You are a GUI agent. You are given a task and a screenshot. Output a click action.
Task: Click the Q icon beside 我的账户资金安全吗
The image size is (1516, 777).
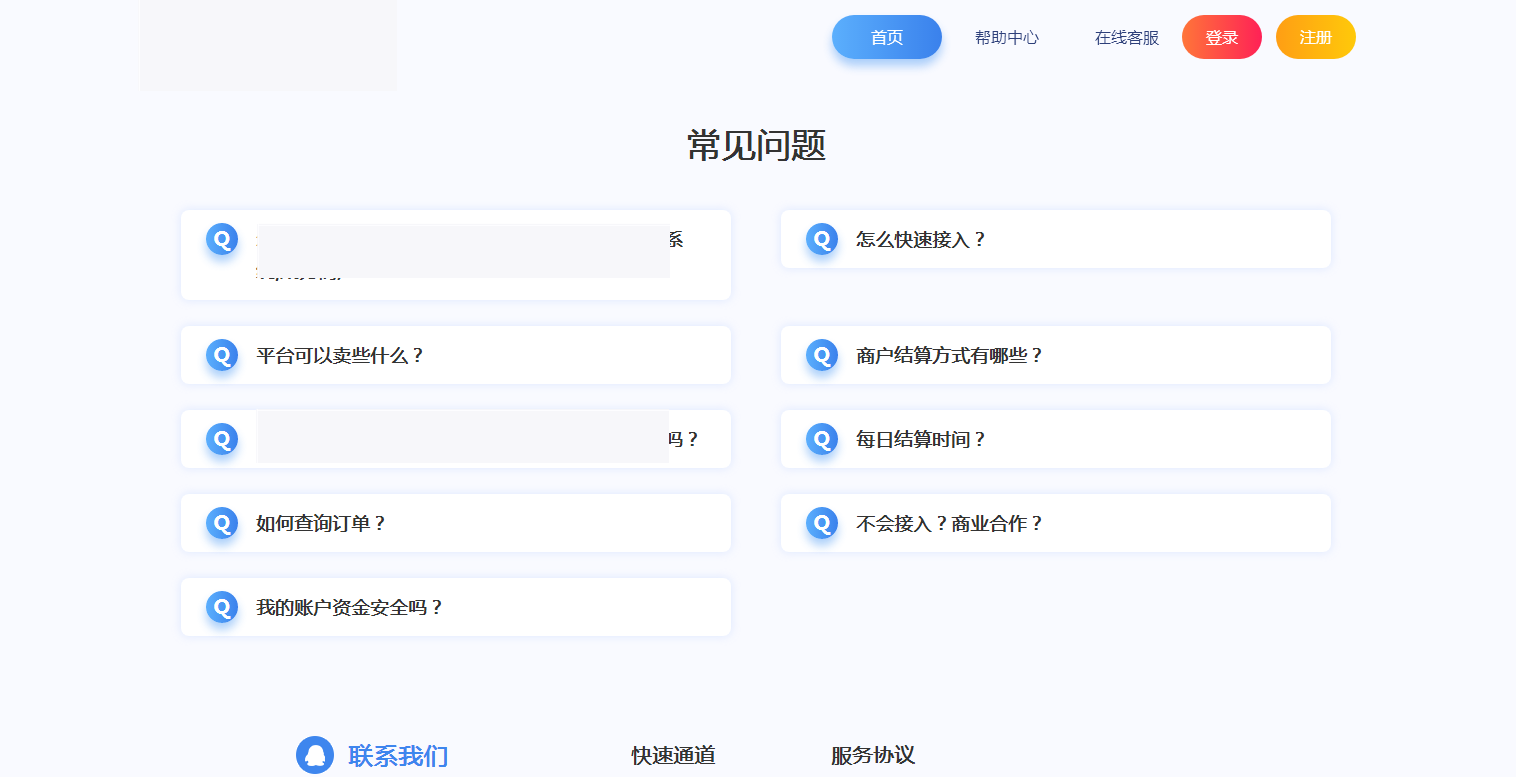[221, 606]
